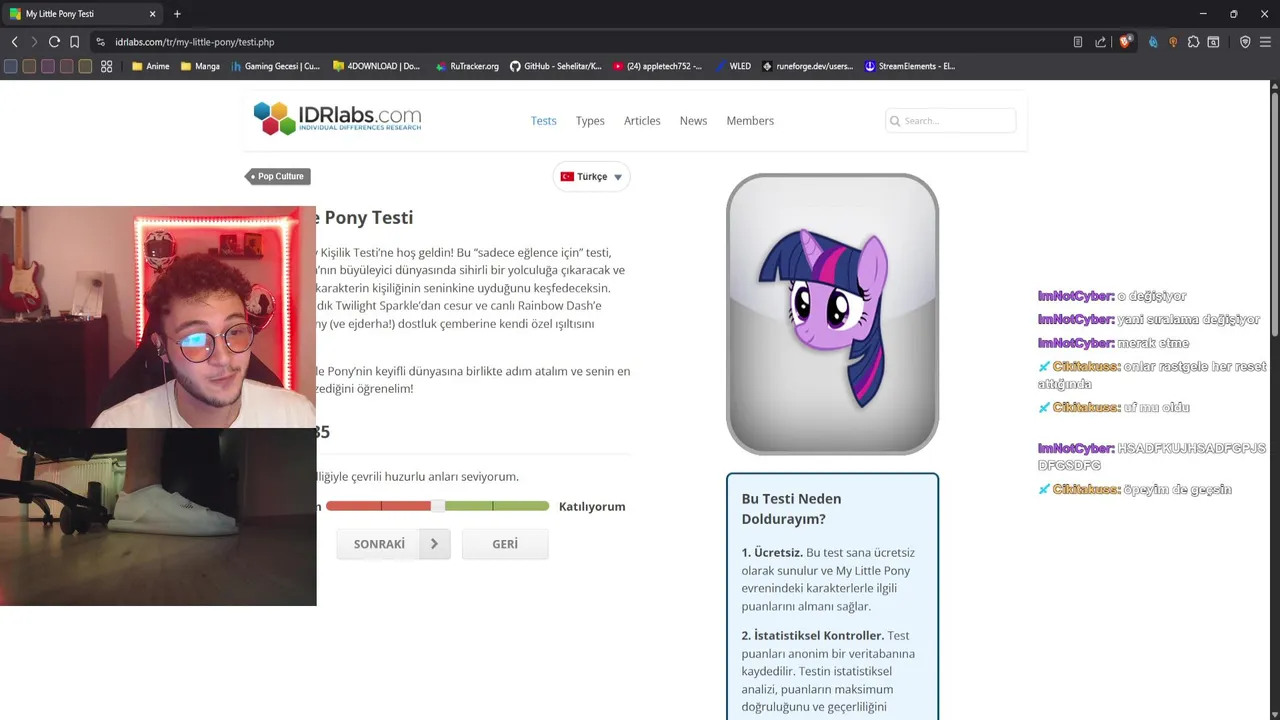Image resolution: width=1280 pixels, height=720 pixels.
Task: Expand the Türkçe language dropdown
Action: pos(591,176)
